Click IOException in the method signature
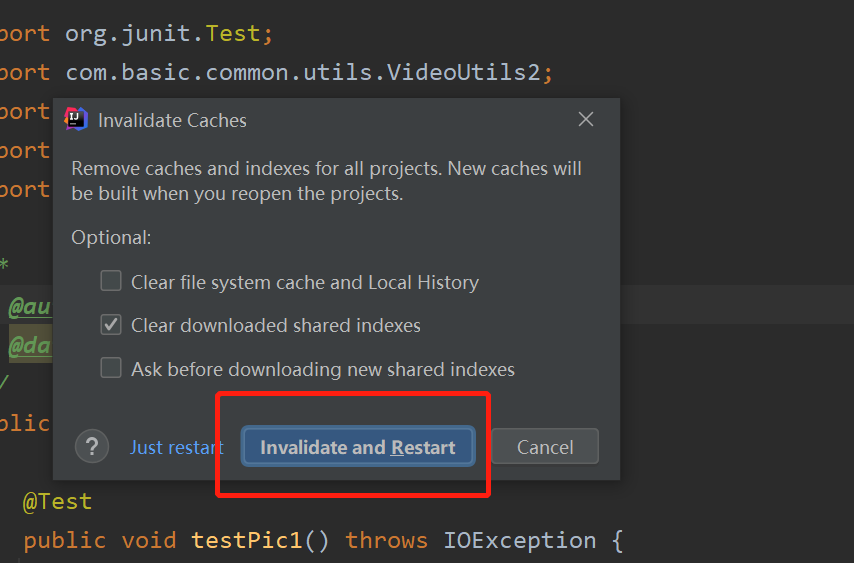Screen dimensions: 854x563 520,541
